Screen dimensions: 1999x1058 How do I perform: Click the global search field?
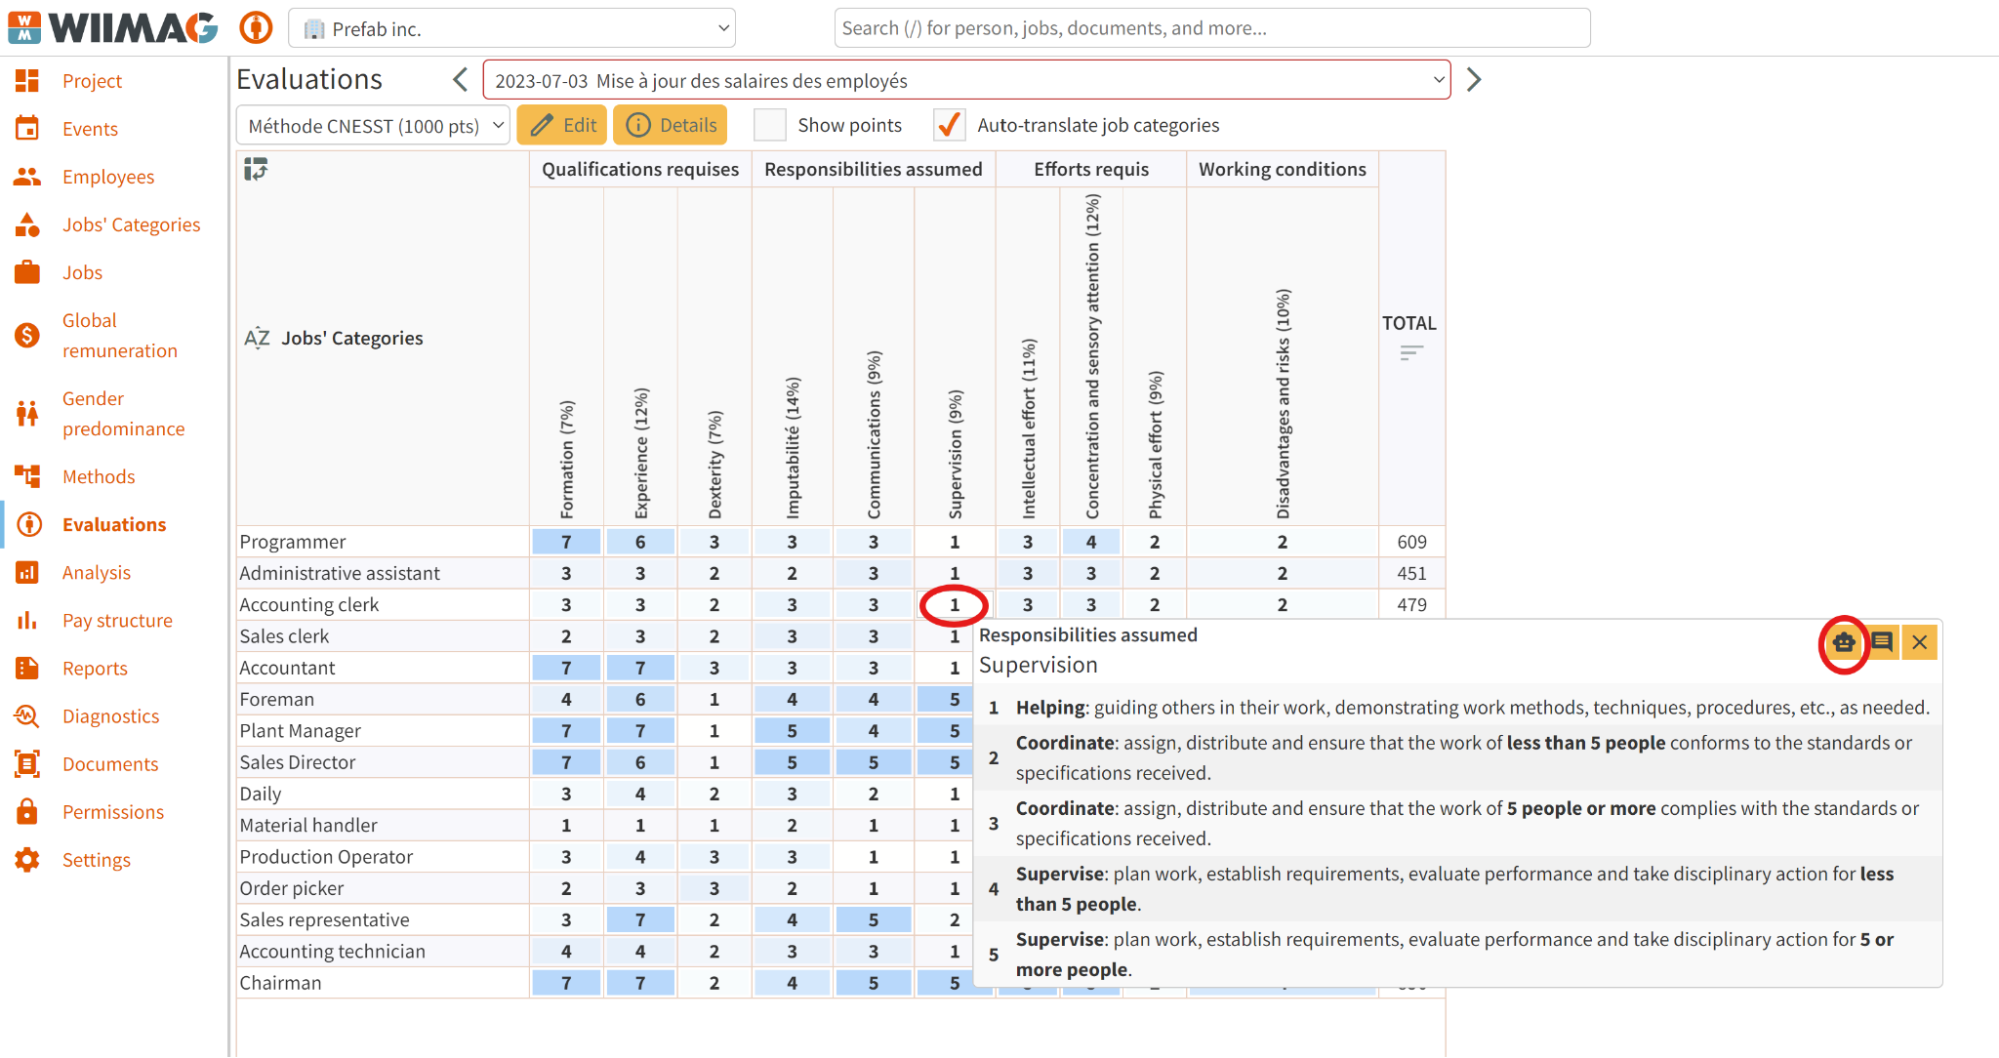click(x=1212, y=28)
